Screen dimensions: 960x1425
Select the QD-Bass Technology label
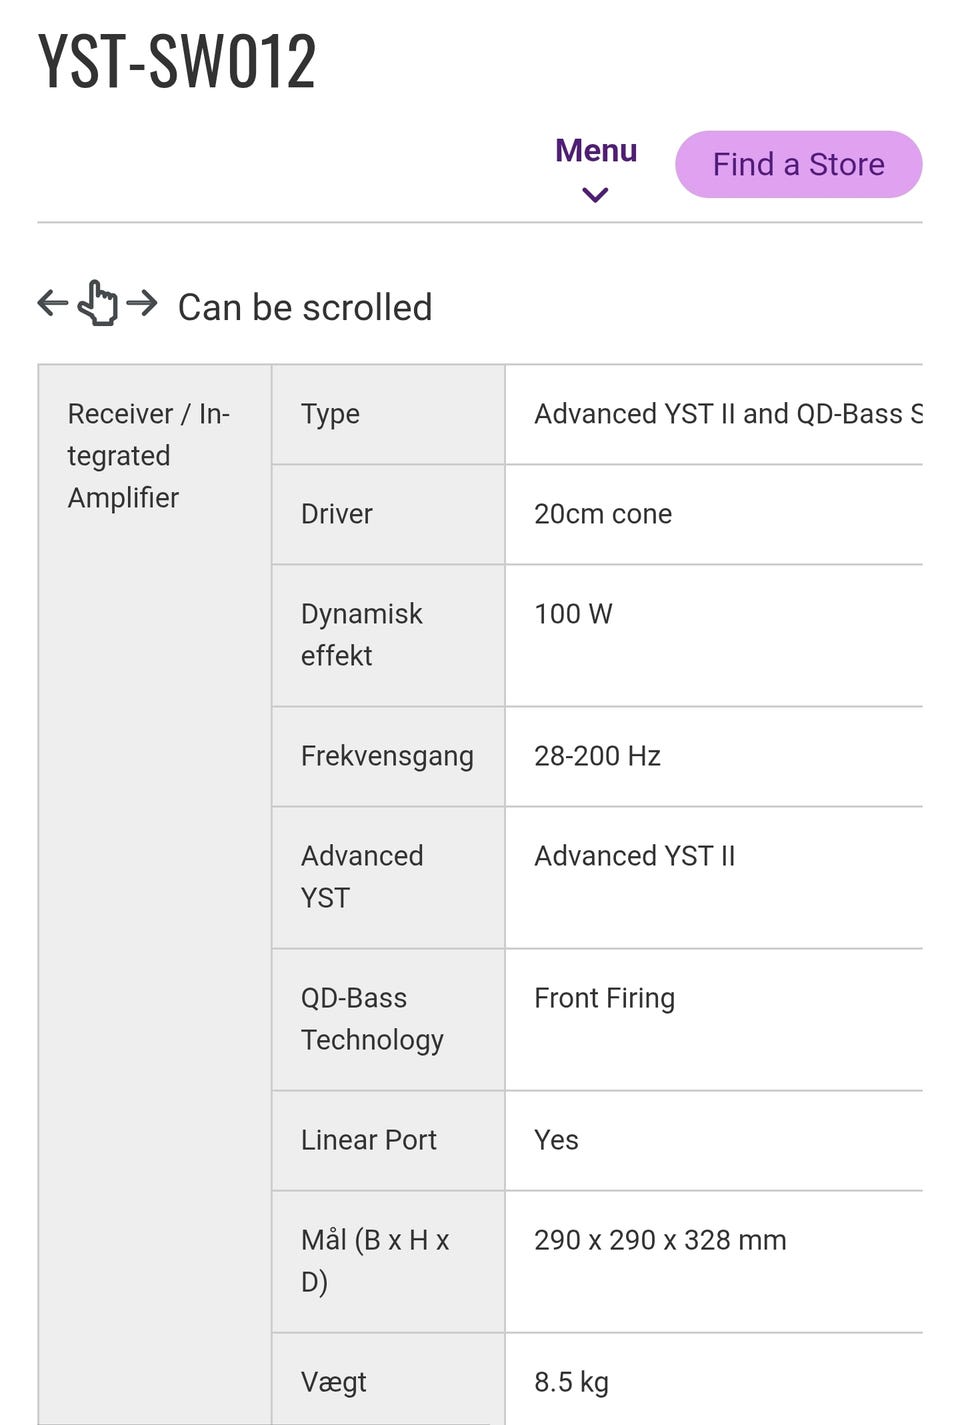tap(372, 1018)
